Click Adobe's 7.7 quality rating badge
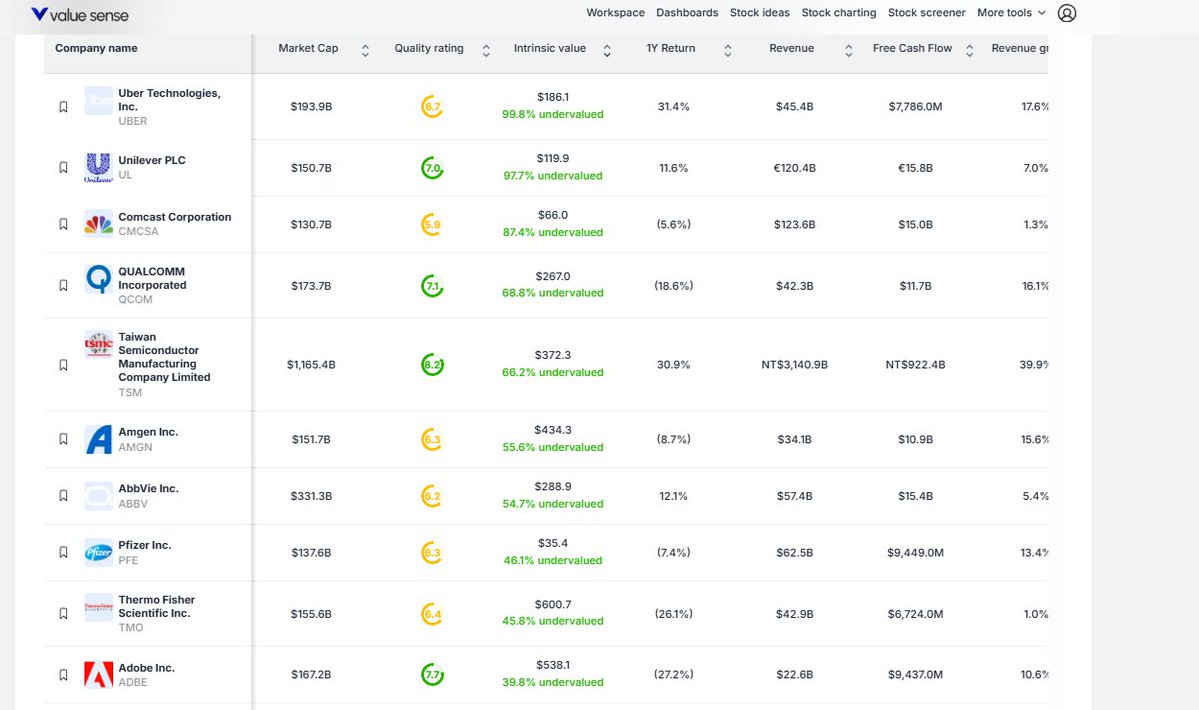The width and height of the screenshot is (1199, 710). pyautogui.click(x=432, y=675)
